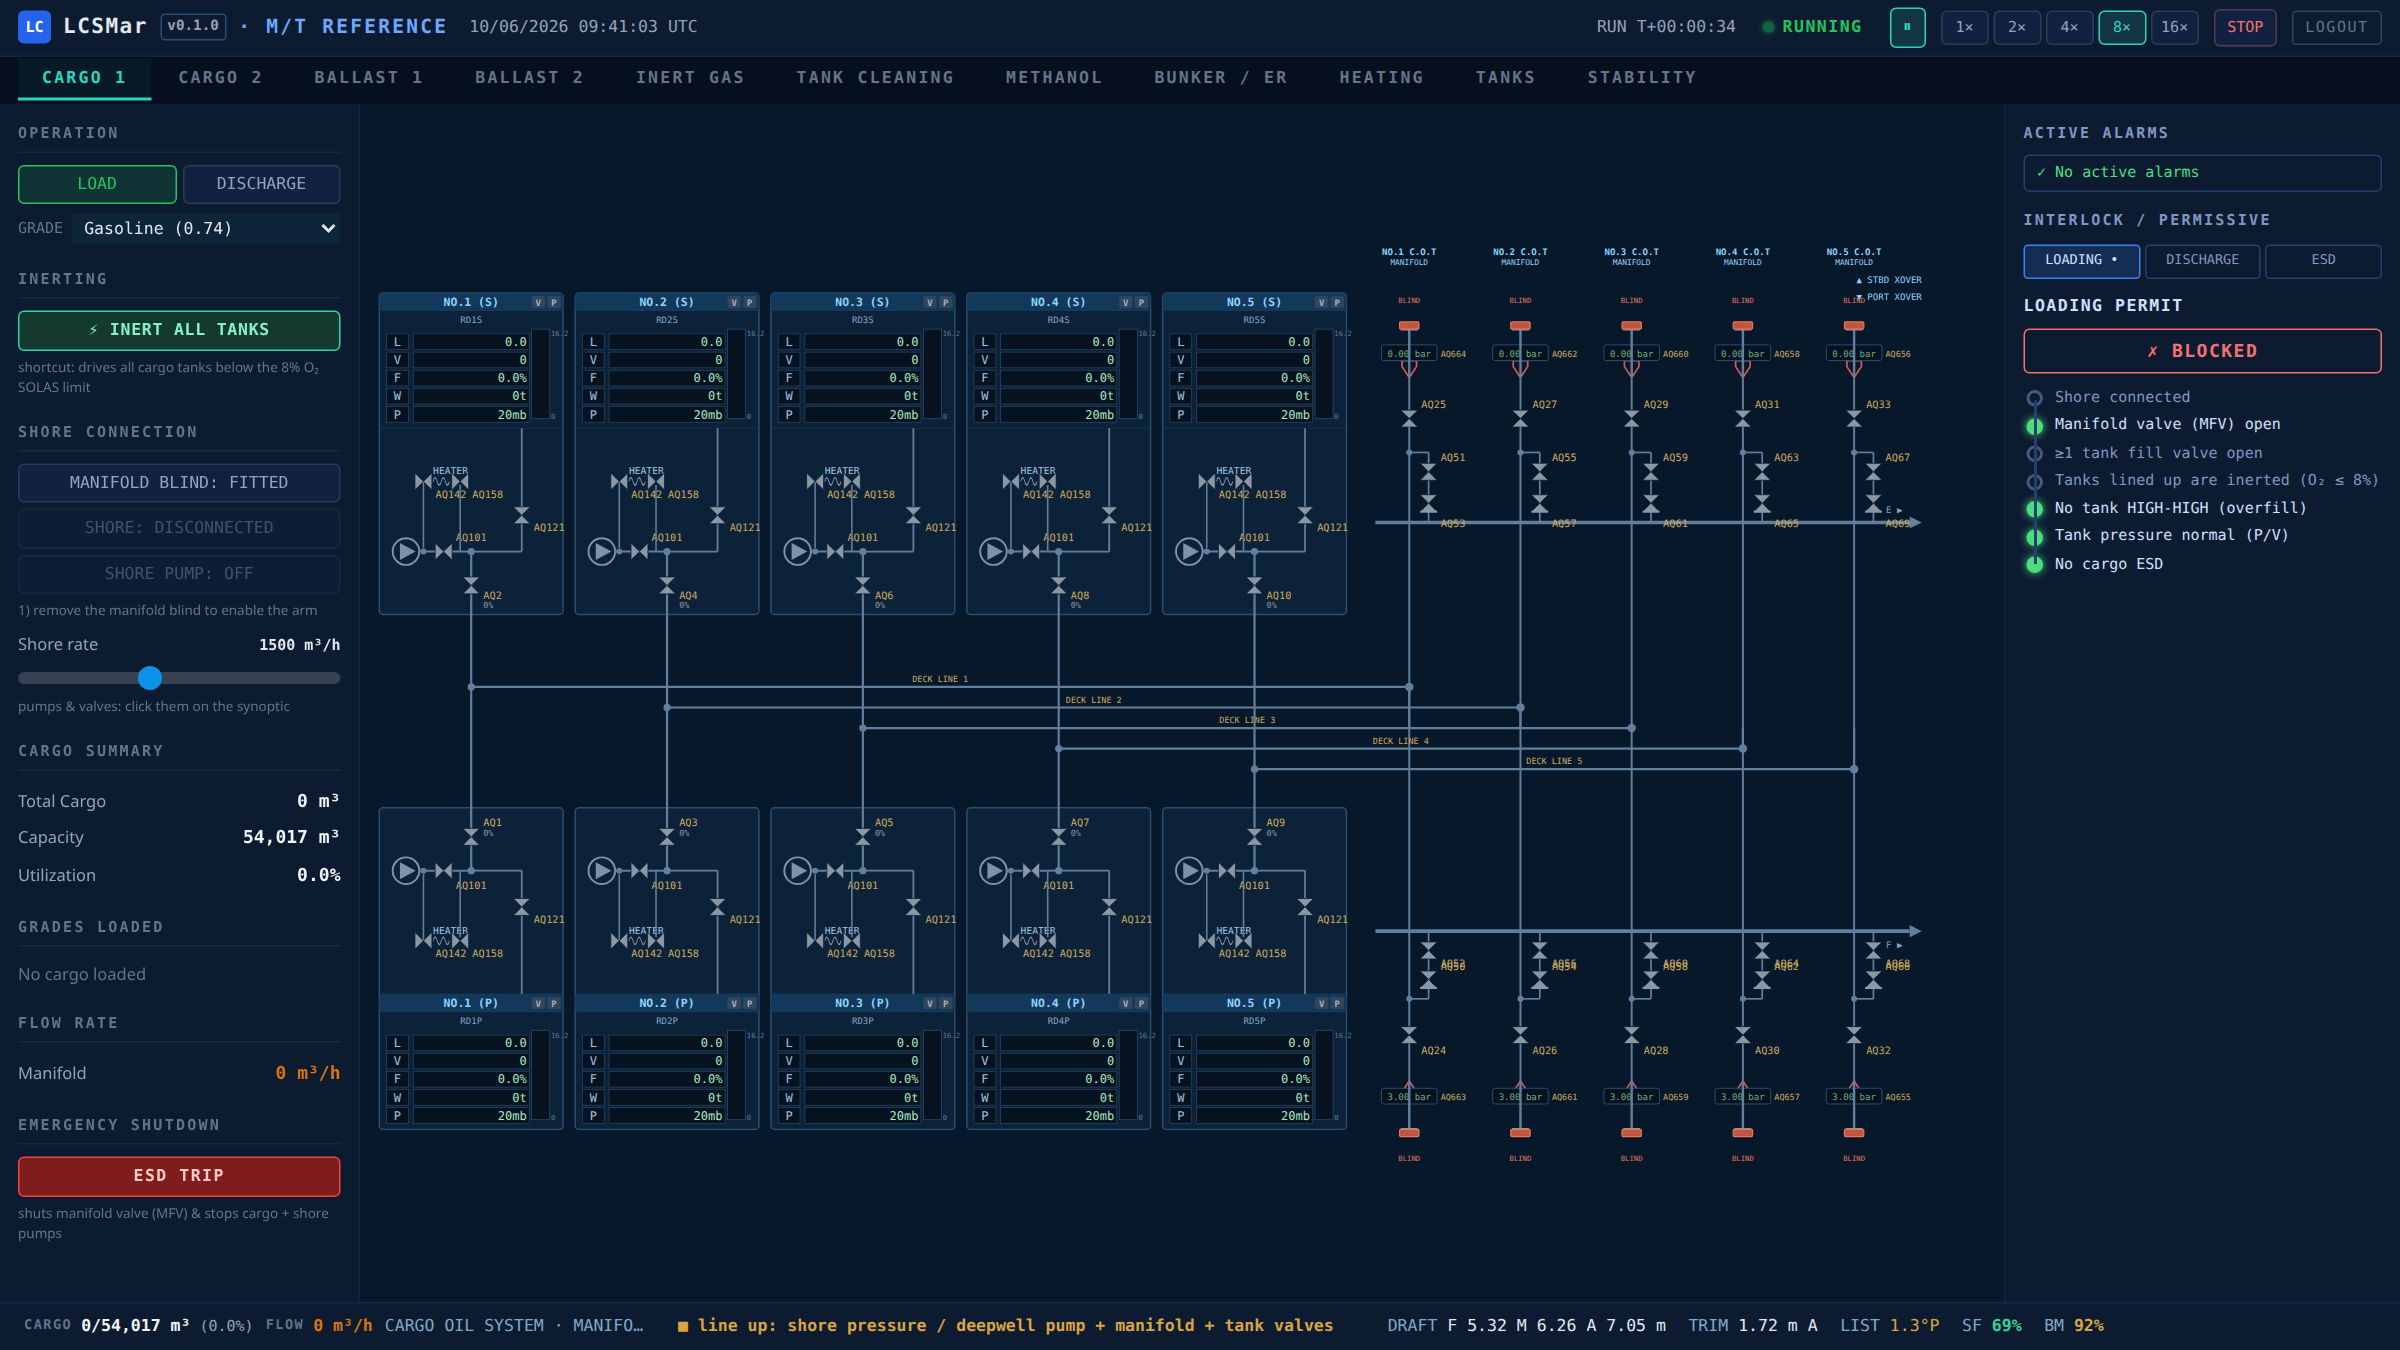Viewport: 2400px width, 1350px height.
Task: Start the deepwell pump in tank NO.2 (P)
Action: point(602,871)
